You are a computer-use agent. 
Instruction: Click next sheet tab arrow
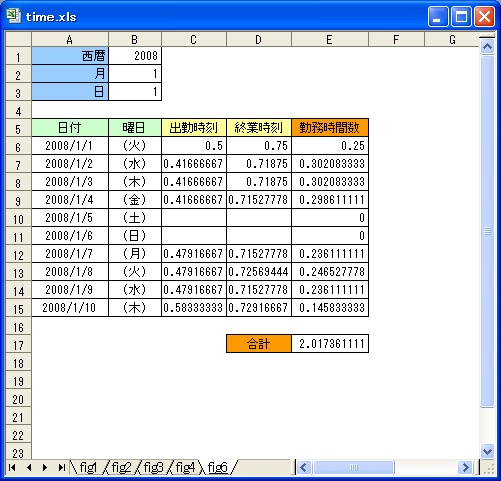[45, 468]
